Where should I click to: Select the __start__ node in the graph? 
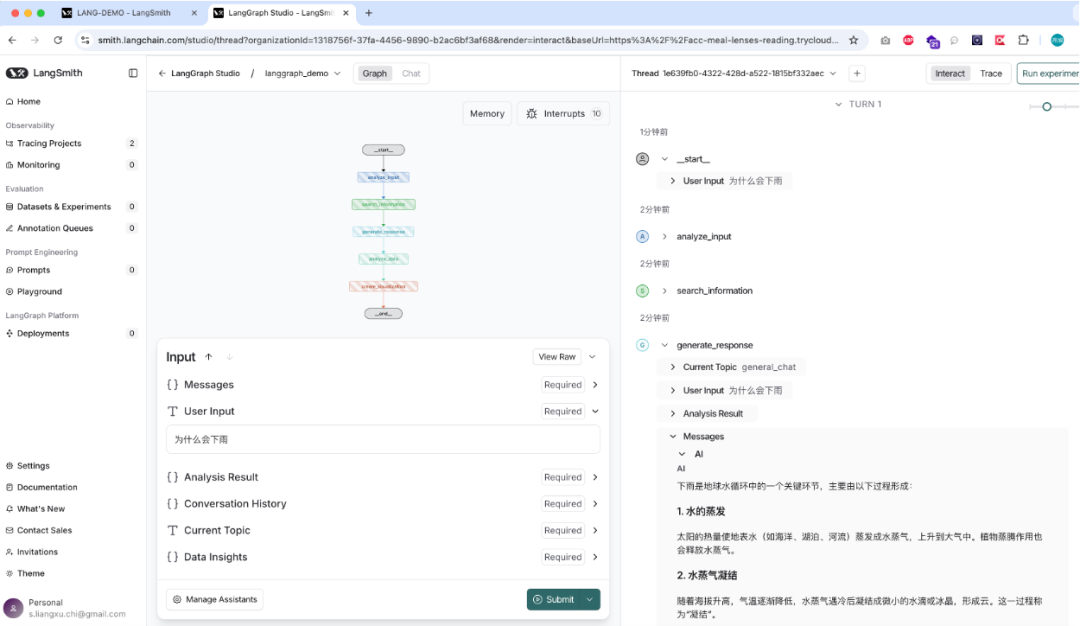(384, 149)
